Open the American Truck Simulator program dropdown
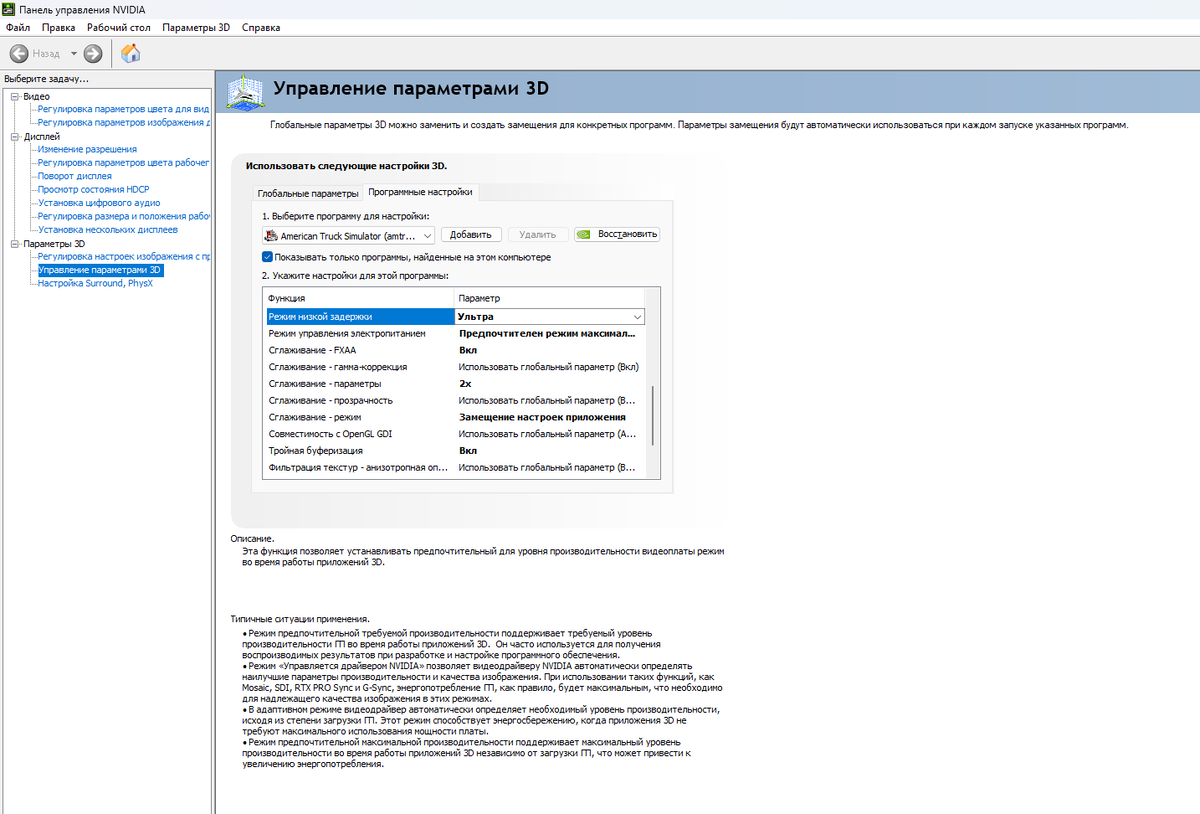This screenshot has width=1200, height=814. (348, 235)
